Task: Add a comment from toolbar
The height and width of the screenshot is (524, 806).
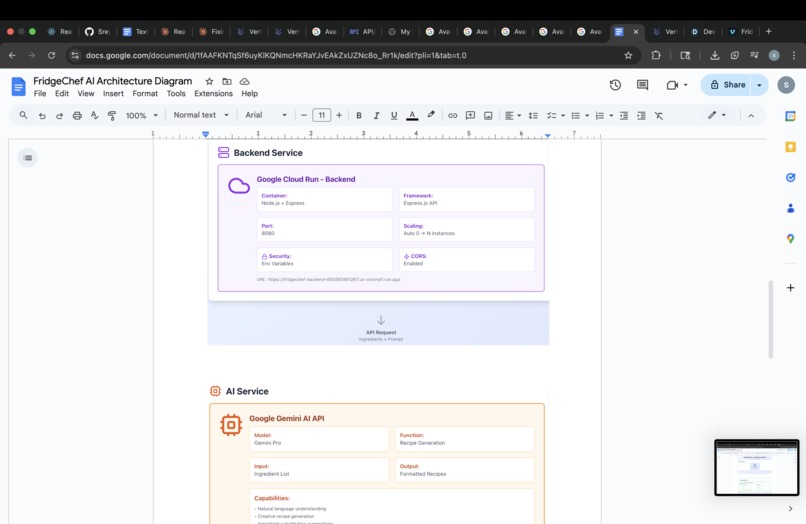Action: 470,116
